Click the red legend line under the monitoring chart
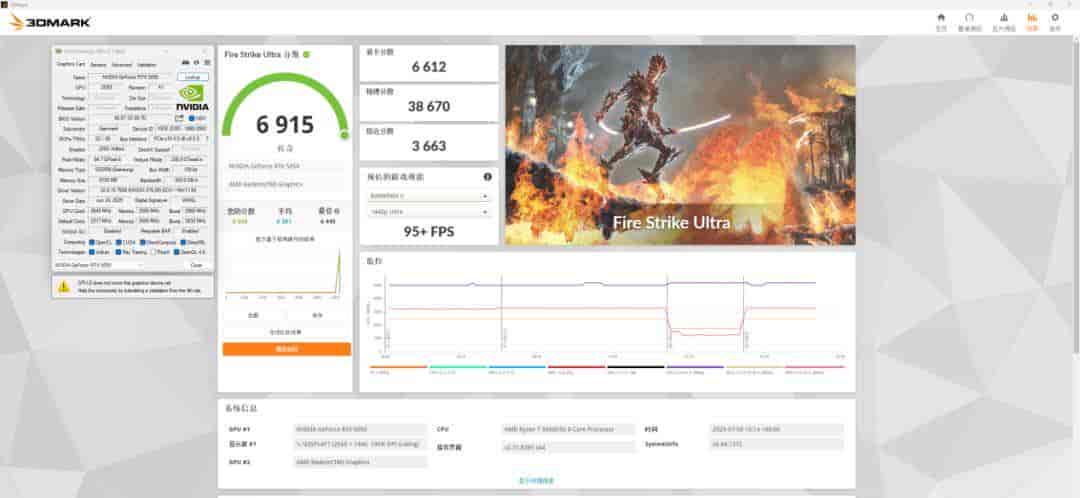The width and height of the screenshot is (1080, 498). pos(577,367)
